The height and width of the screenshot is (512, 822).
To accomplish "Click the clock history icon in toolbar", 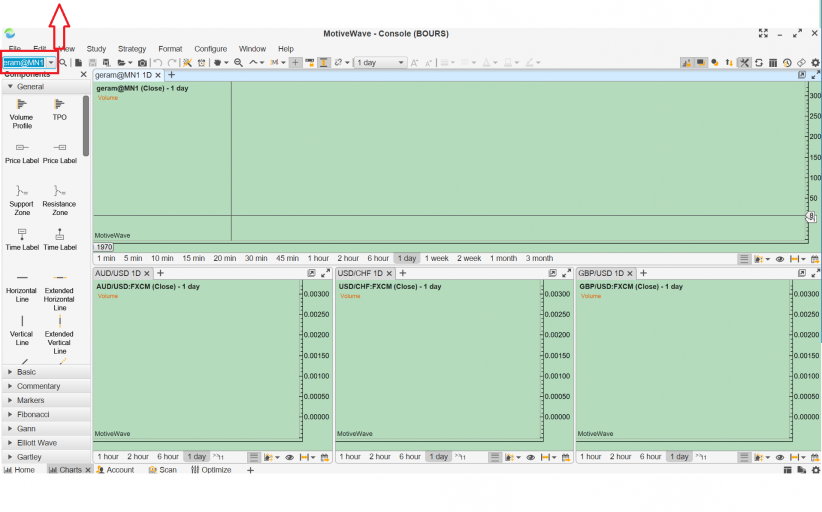I will (787, 62).
